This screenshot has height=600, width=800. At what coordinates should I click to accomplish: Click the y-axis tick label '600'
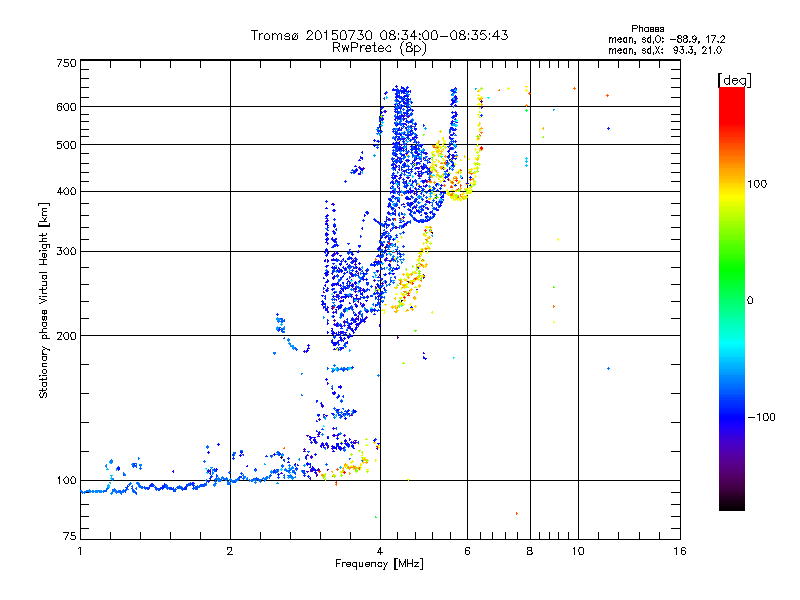(x=67, y=107)
